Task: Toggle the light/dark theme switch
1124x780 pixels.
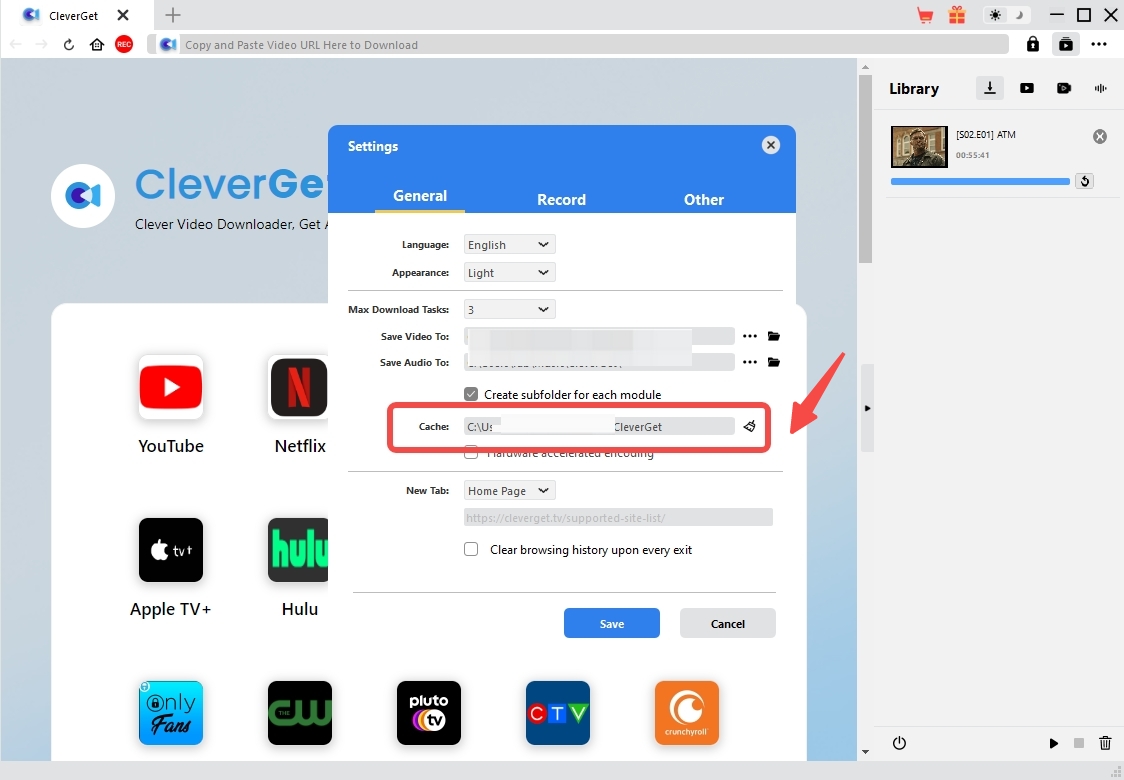Action: (x=1006, y=15)
